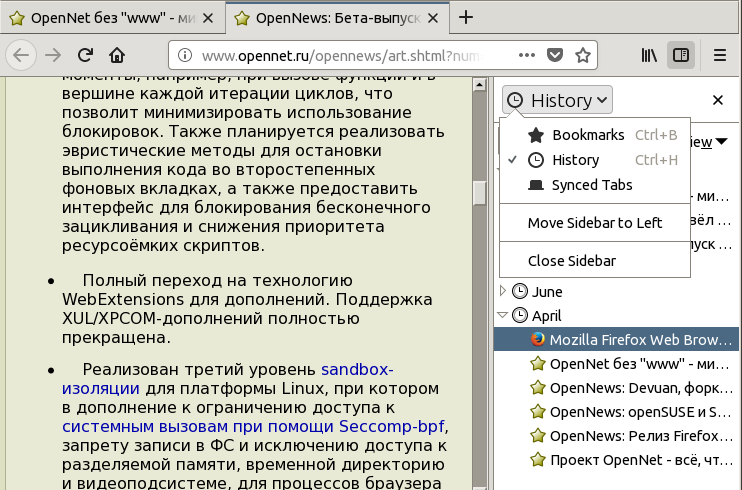Toggle the sidebar toolbar button

pyautogui.click(x=680, y=55)
